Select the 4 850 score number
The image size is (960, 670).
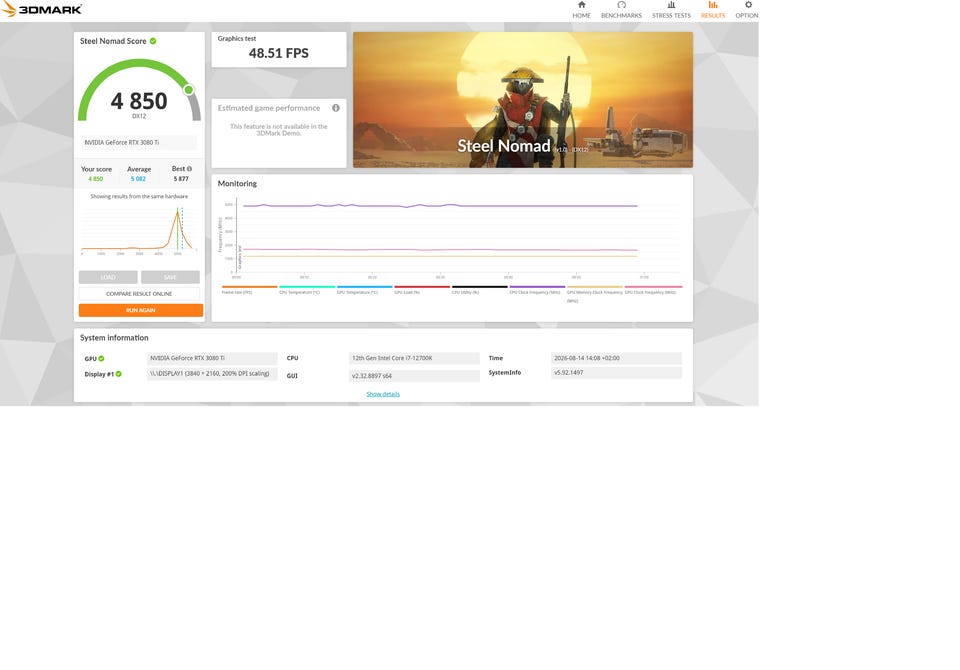coord(139,101)
